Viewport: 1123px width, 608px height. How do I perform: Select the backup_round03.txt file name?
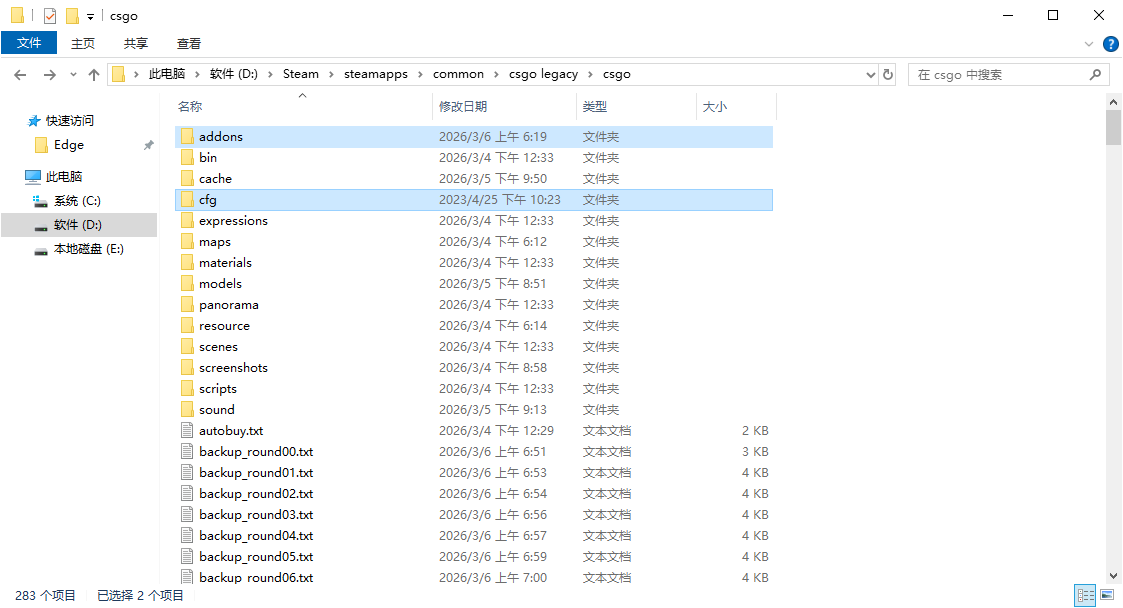coord(256,515)
